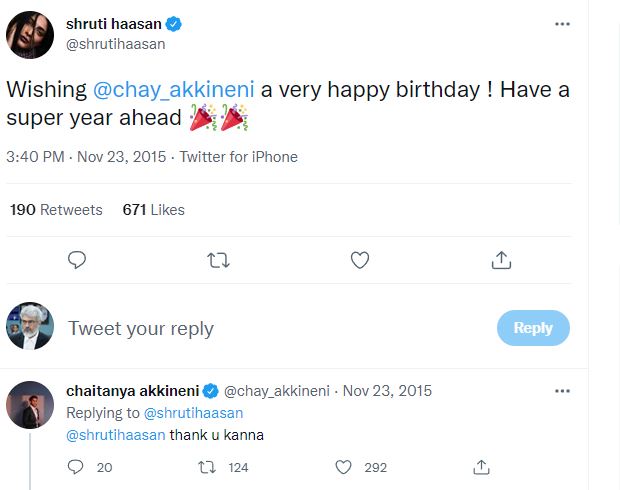Open the 3:40 PM Nov 23, 2015 timestamp
The height and width of the screenshot is (490, 620).
coord(86,157)
